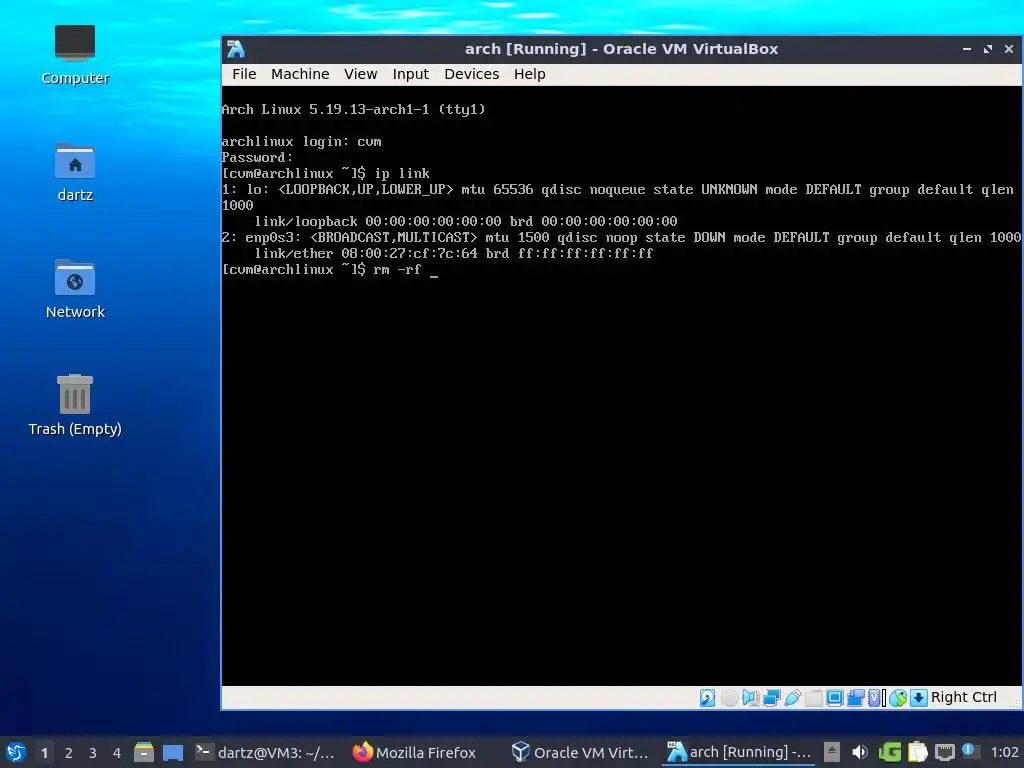The width and height of the screenshot is (1024, 768).
Task: Click the link/loopback address line
Action: (x=466, y=221)
